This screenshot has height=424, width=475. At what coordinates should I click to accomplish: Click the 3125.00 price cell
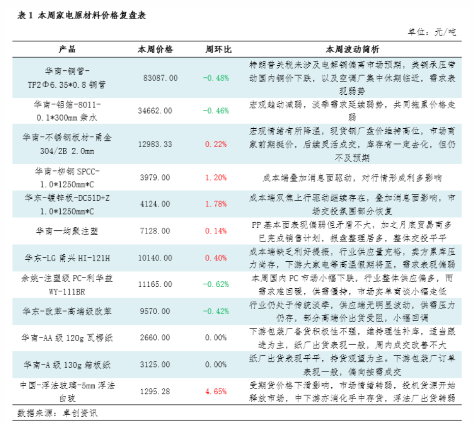tap(155, 364)
